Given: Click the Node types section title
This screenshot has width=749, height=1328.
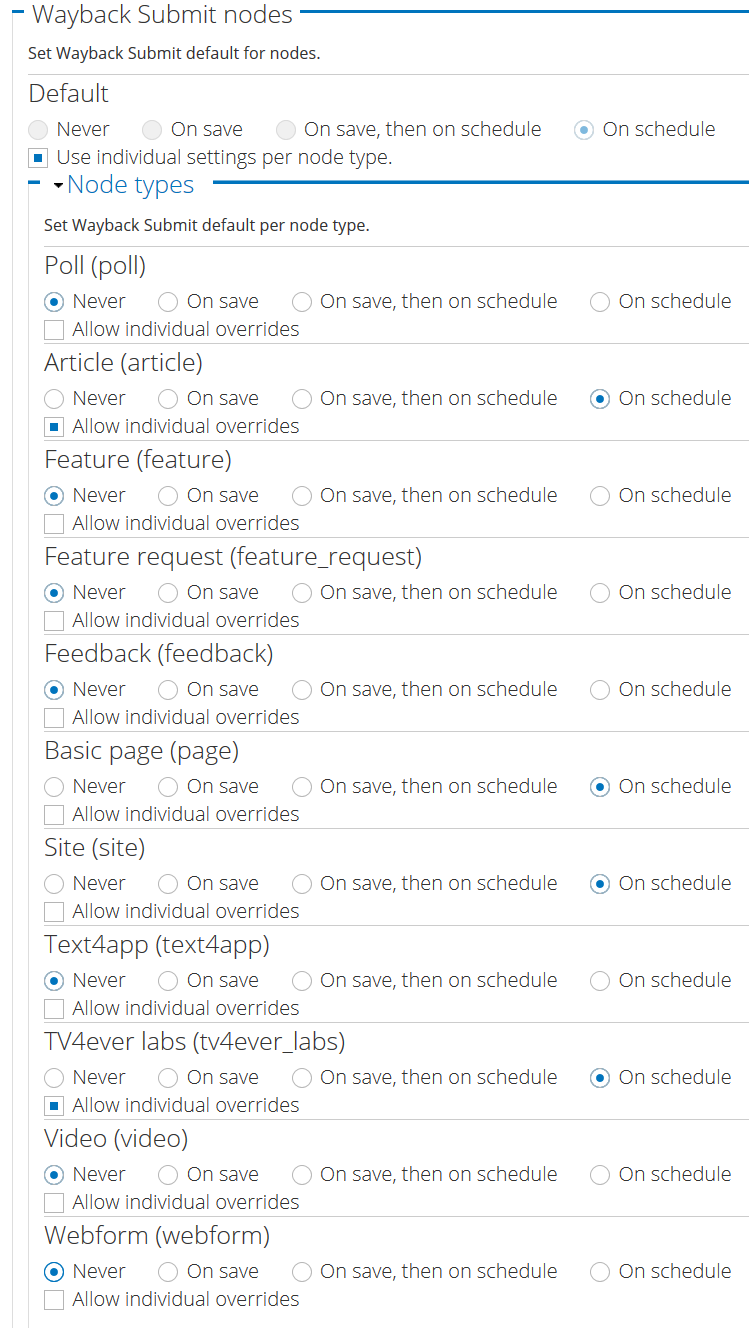Looking at the screenshot, I should click(130, 184).
